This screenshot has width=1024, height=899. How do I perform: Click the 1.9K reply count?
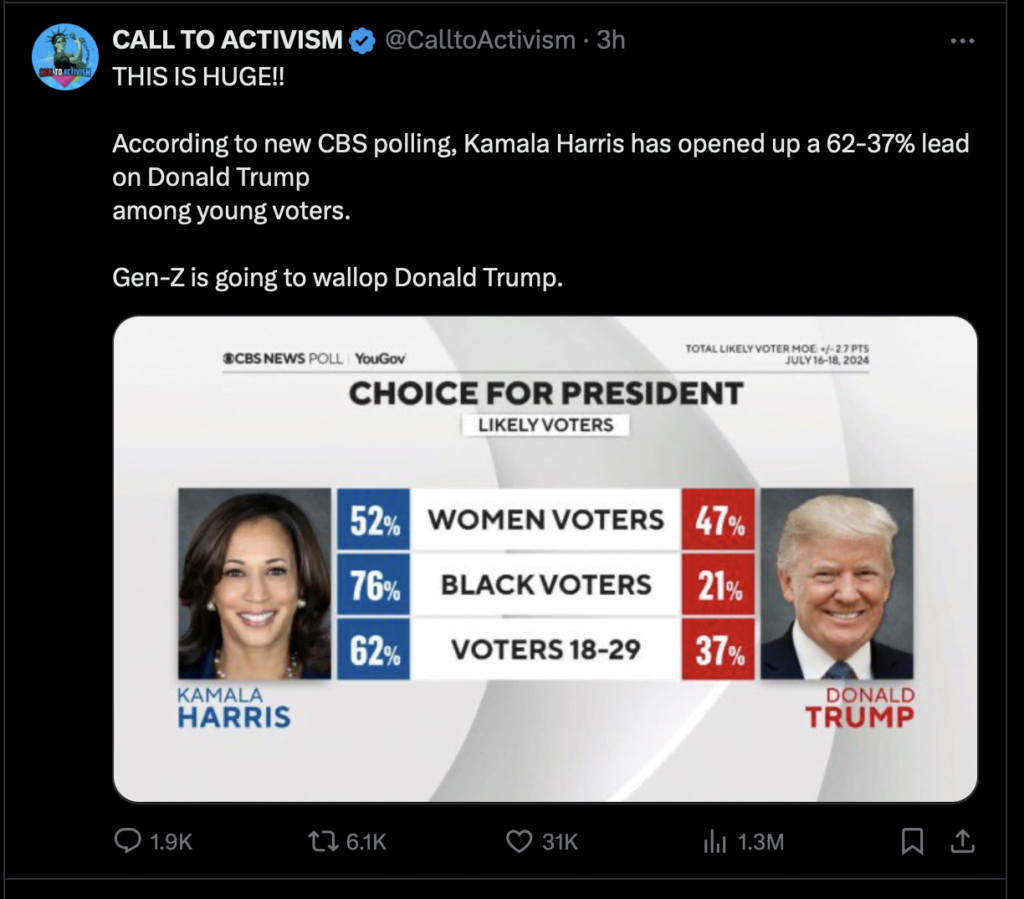[x=171, y=843]
